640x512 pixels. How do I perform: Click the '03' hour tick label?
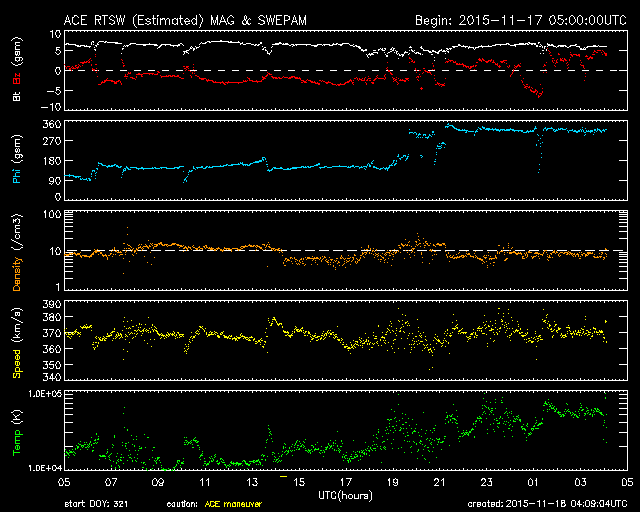coord(580,482)
